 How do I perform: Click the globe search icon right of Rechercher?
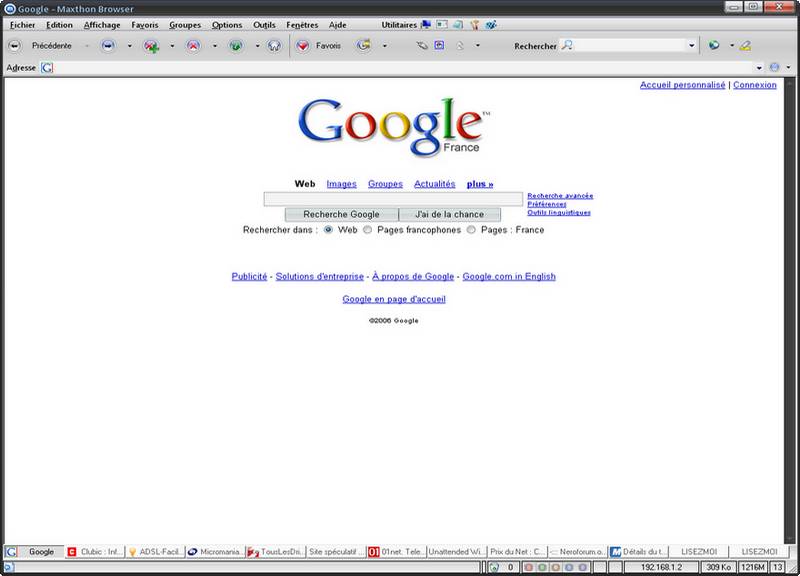714,45
